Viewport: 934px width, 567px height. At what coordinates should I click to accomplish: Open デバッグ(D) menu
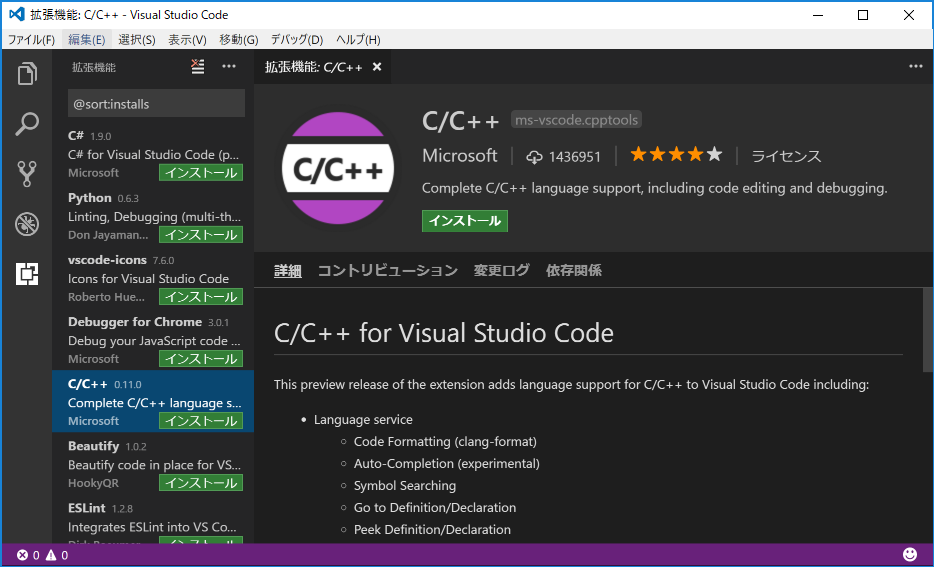tap(297, 39)
